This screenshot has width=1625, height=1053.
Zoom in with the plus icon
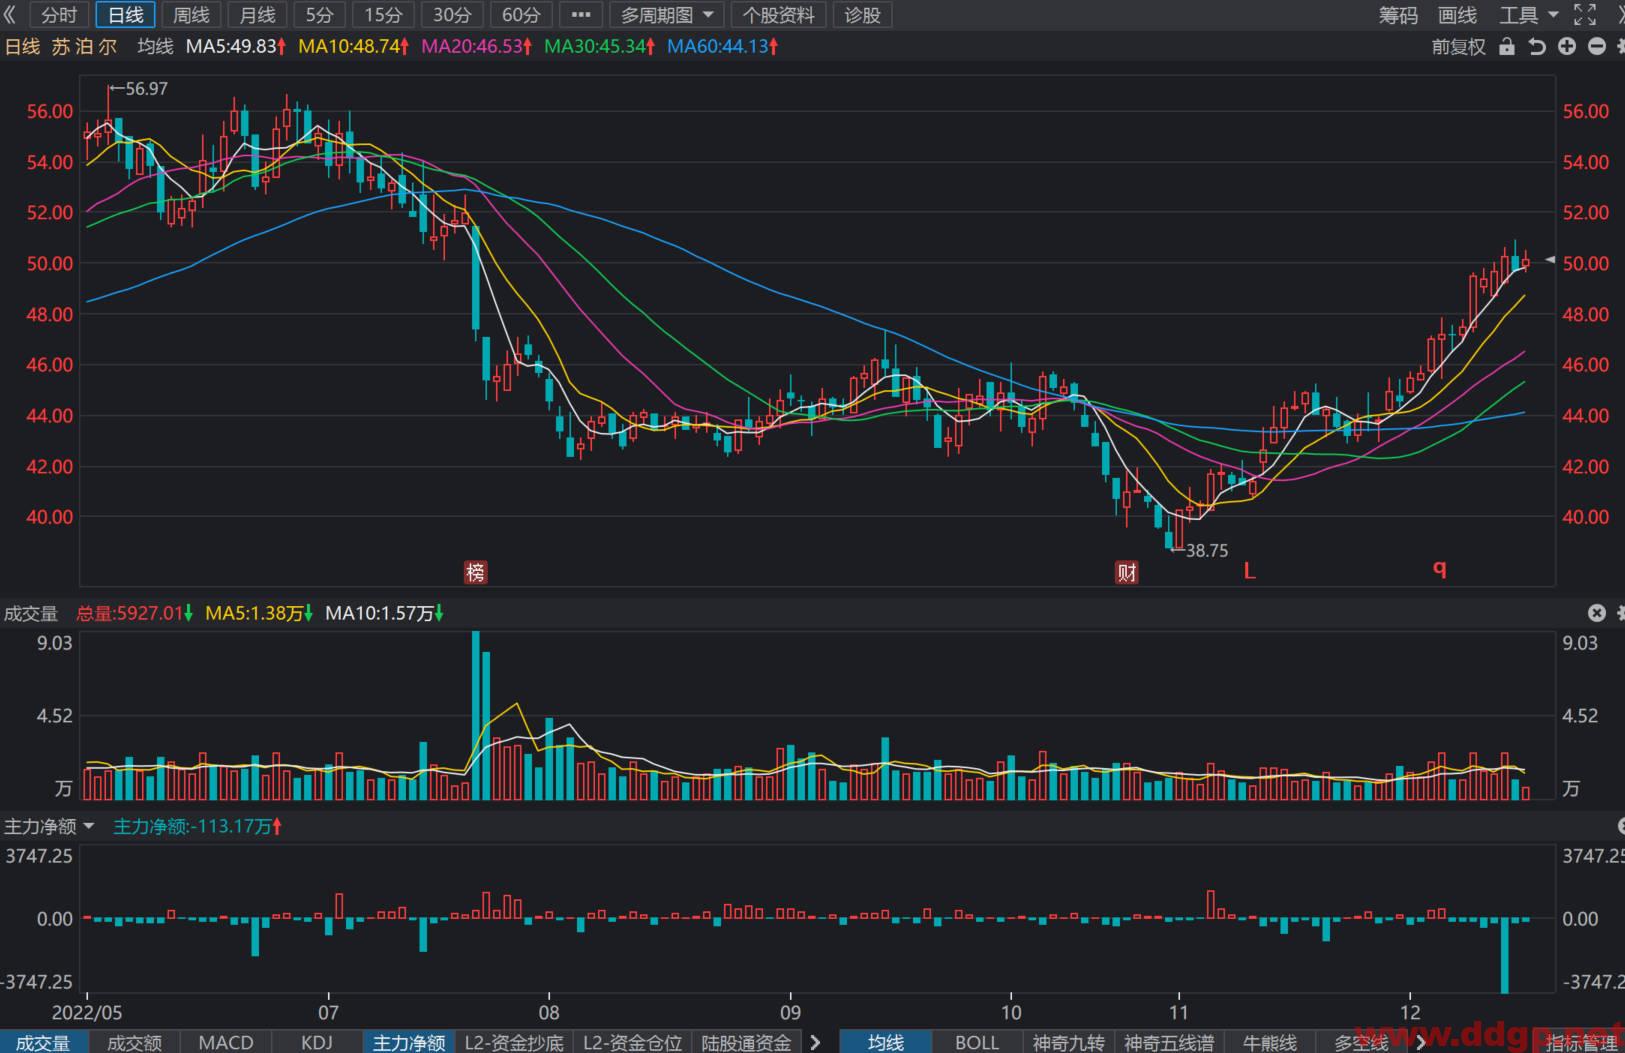coord(1567,46)
